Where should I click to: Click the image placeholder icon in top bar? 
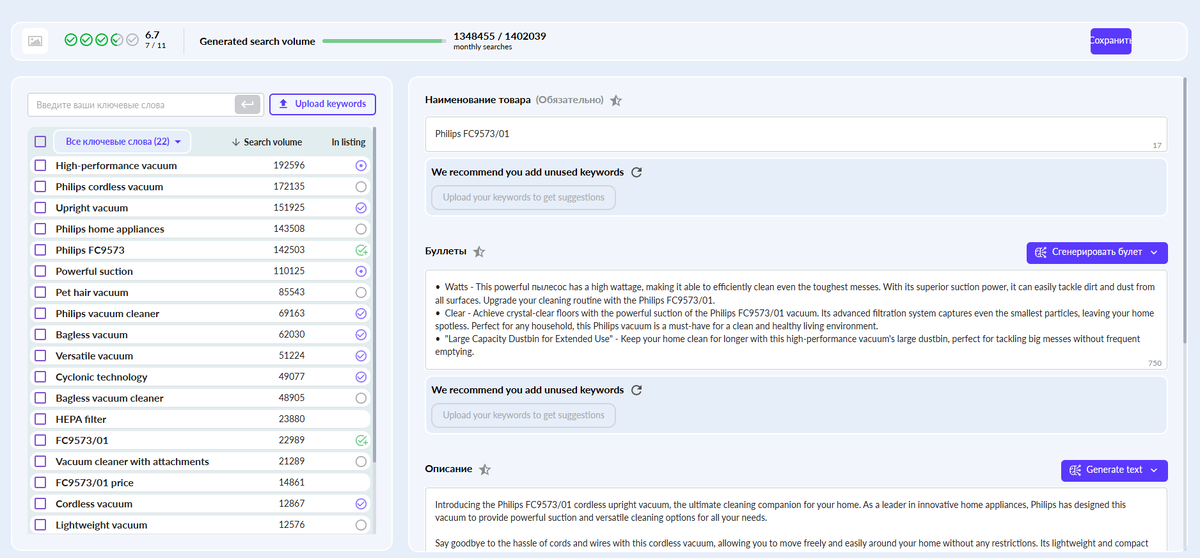point(35,41)
